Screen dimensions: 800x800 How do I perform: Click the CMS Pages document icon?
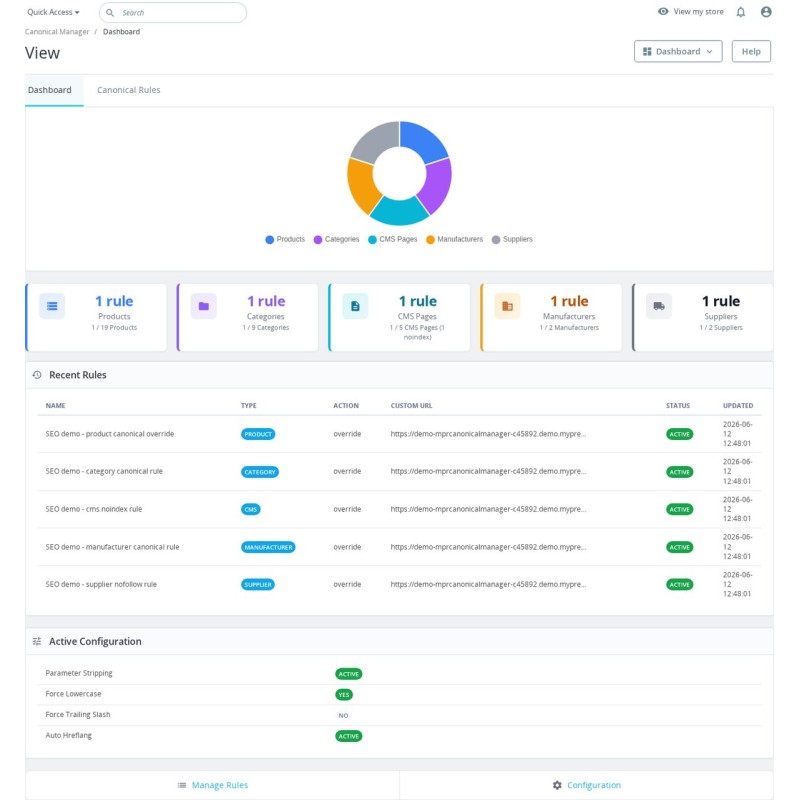coord(355,306)
